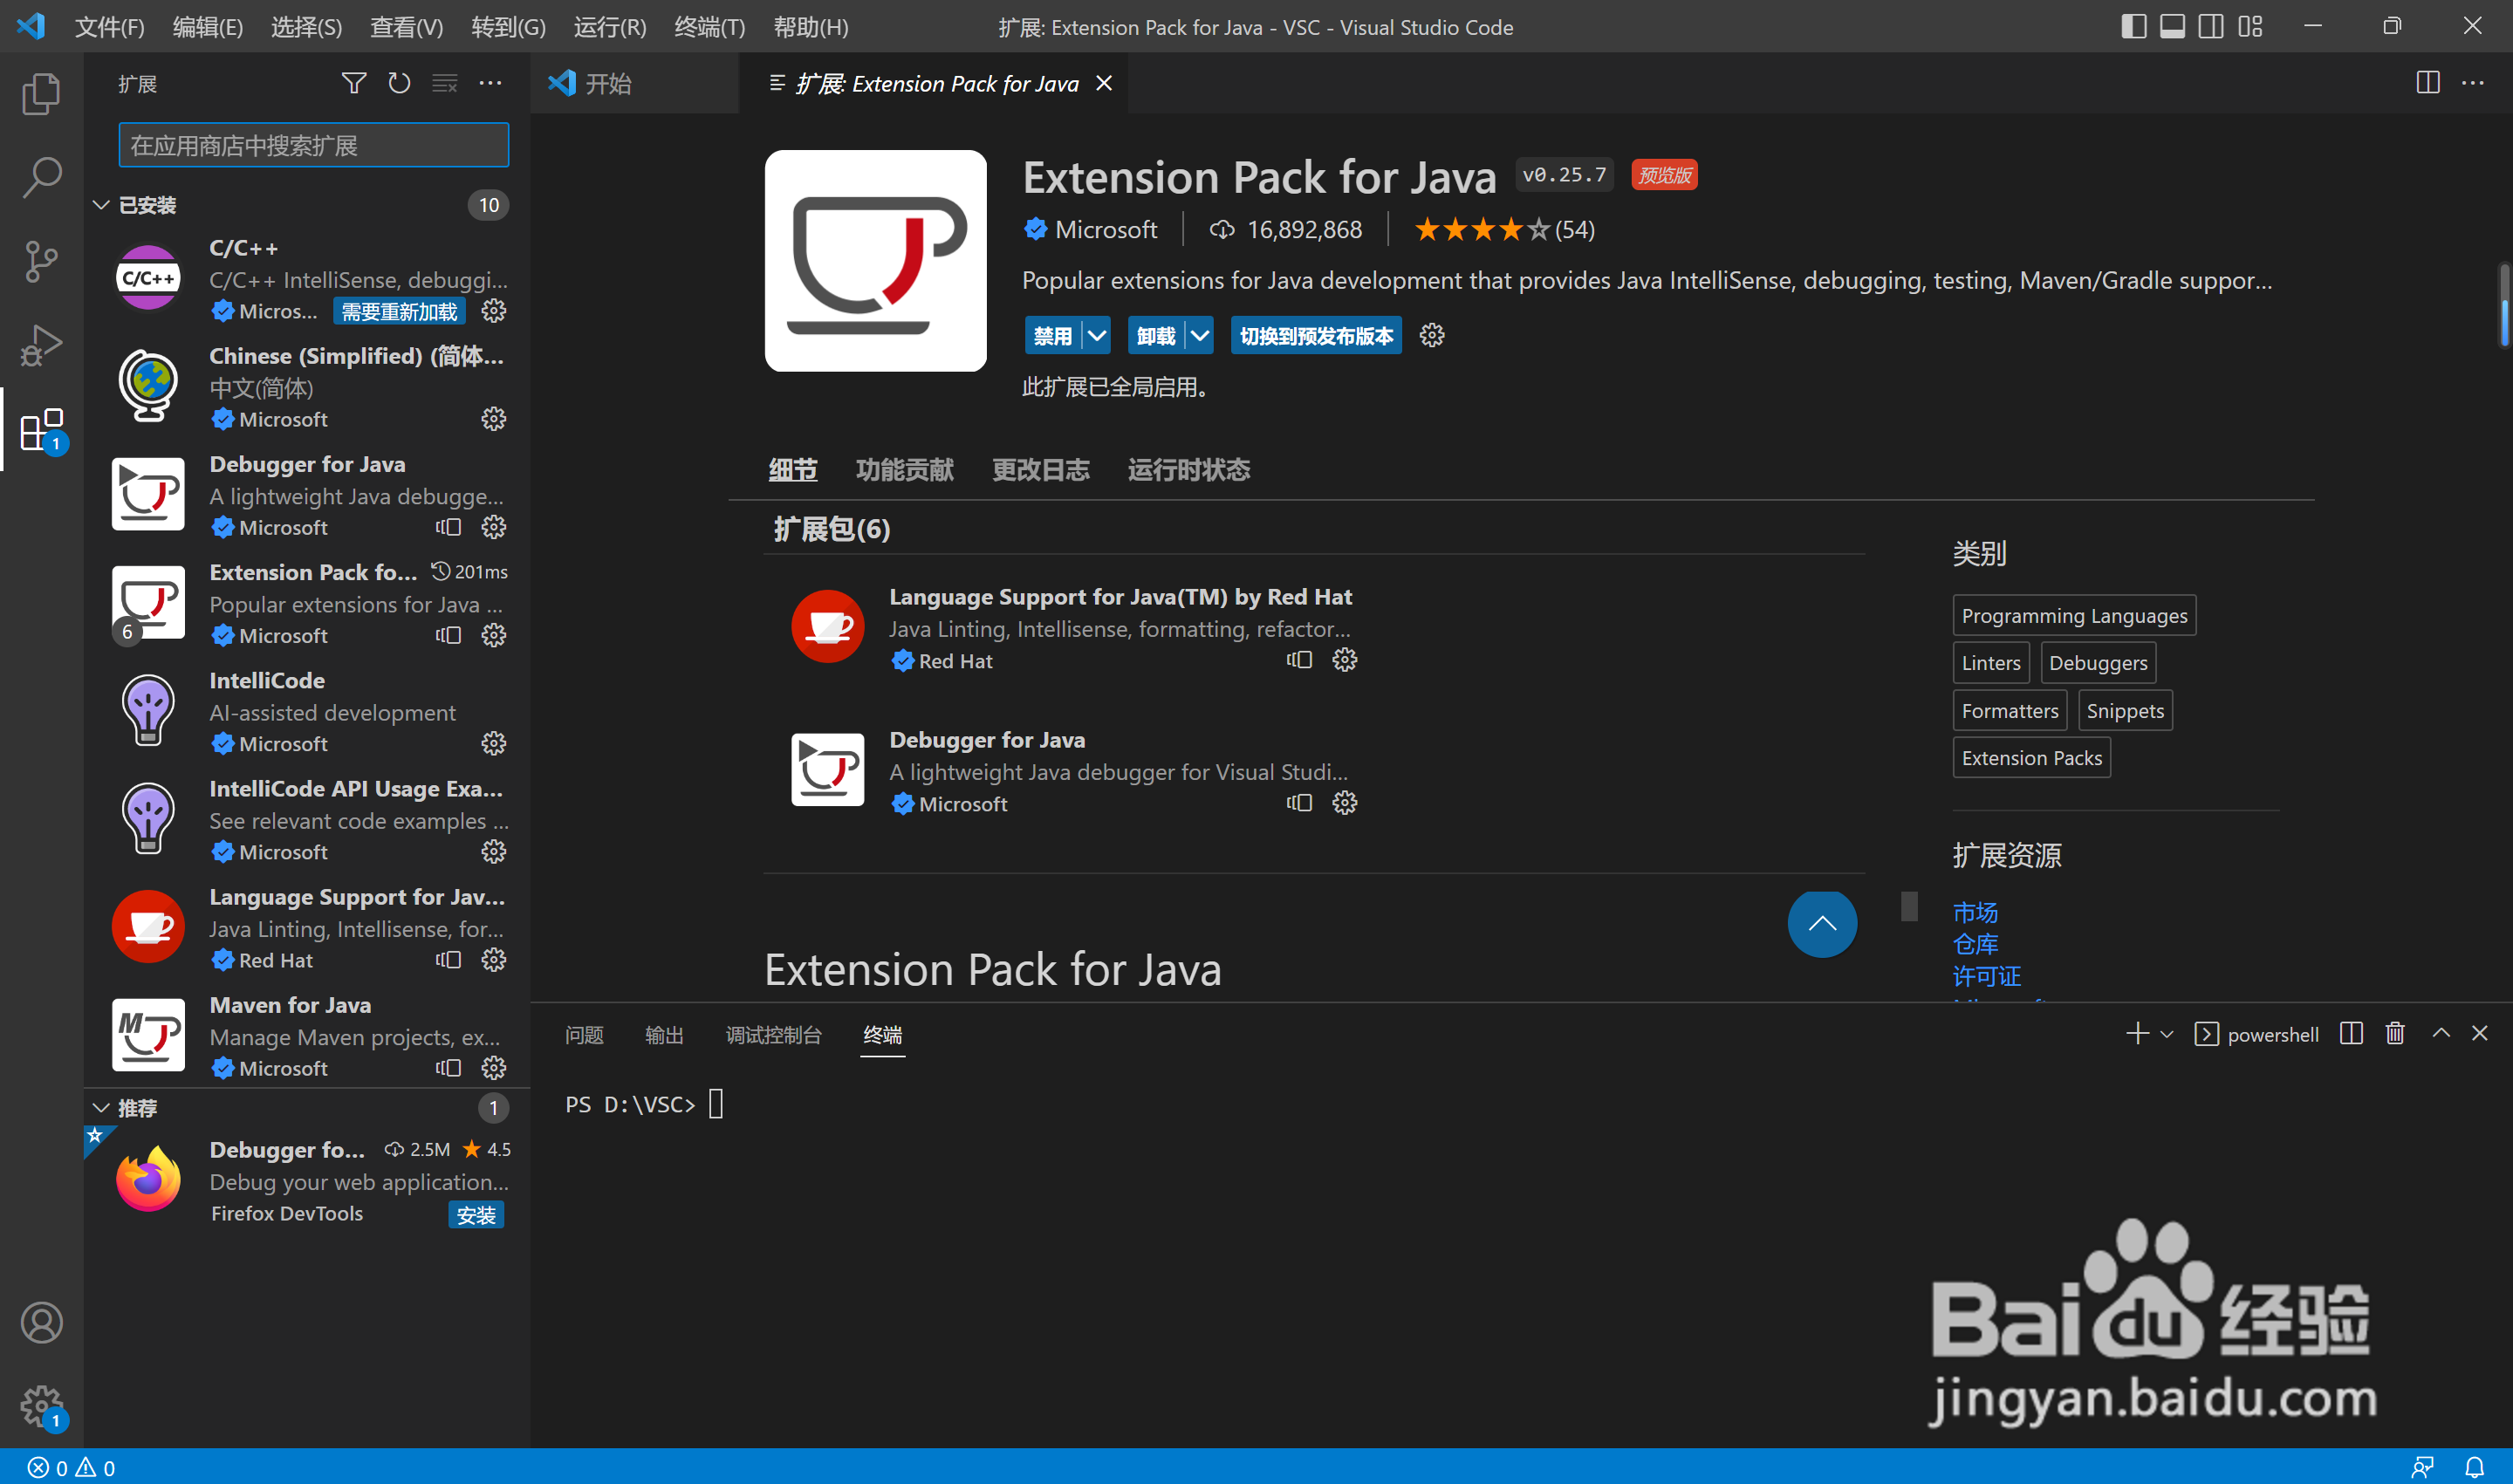Click the kill terminal trash icon
The image size is (2513, 1484).
(x=2395, y=1033)
